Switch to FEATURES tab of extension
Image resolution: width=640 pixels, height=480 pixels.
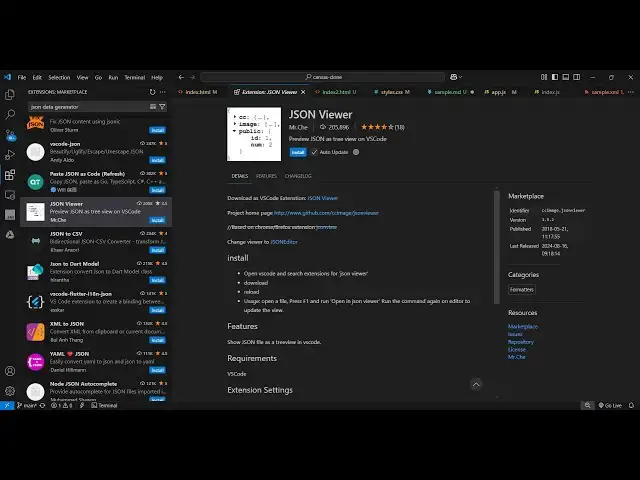(266, 176)
